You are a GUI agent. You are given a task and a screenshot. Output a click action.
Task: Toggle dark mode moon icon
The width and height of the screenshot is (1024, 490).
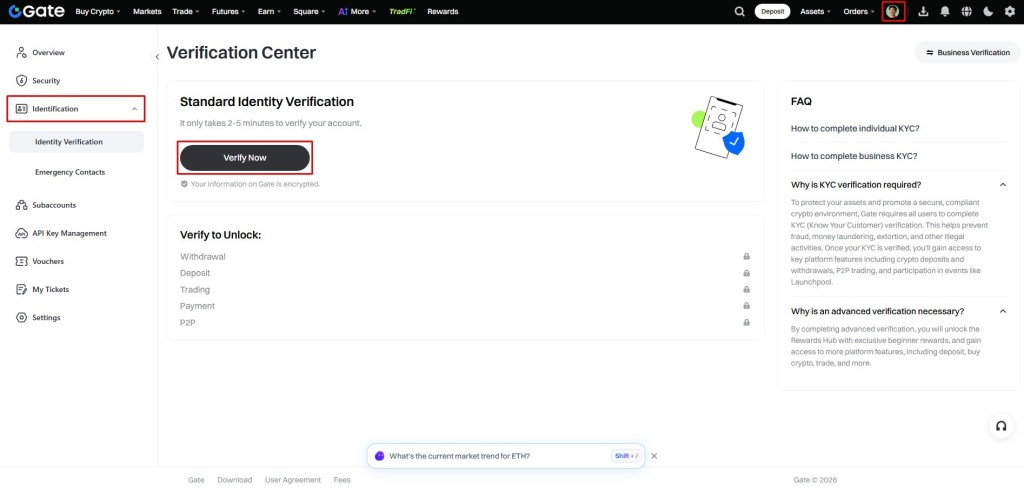(988, 11)
